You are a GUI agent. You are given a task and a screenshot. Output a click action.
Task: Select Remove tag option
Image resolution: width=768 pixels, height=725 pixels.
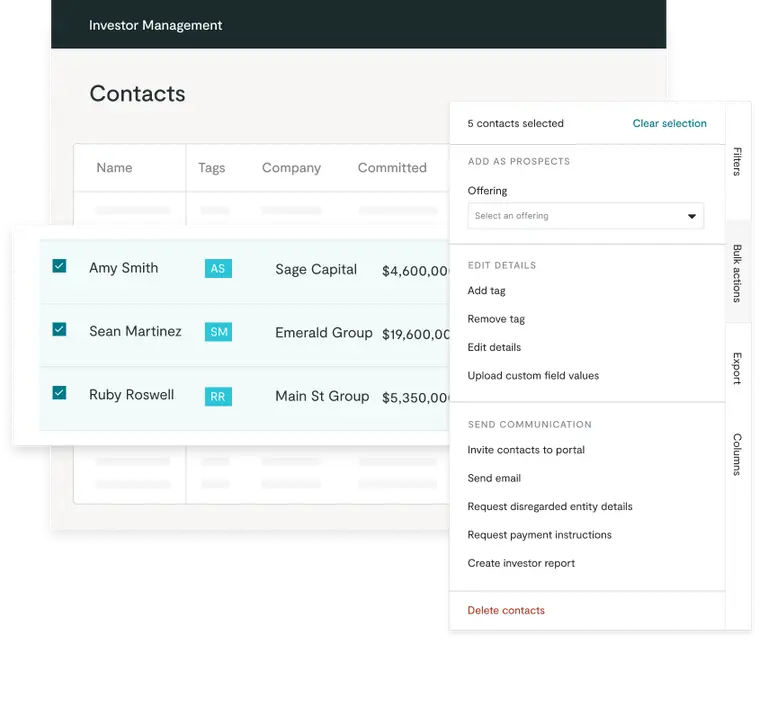point(496,319)
